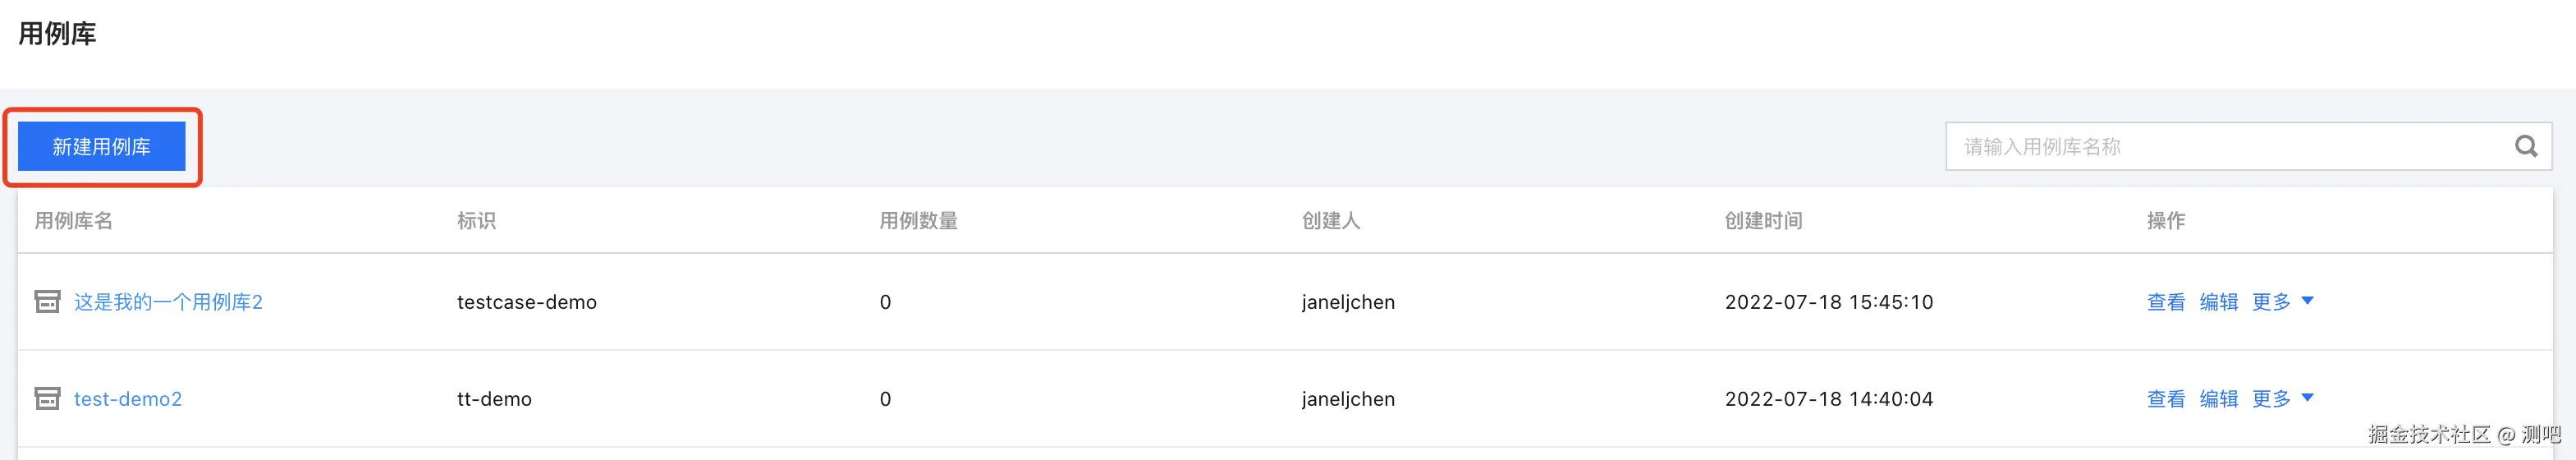Screen dimensions: 2576x460
Task: Open the test-demo2 library link
Action: 128,399
